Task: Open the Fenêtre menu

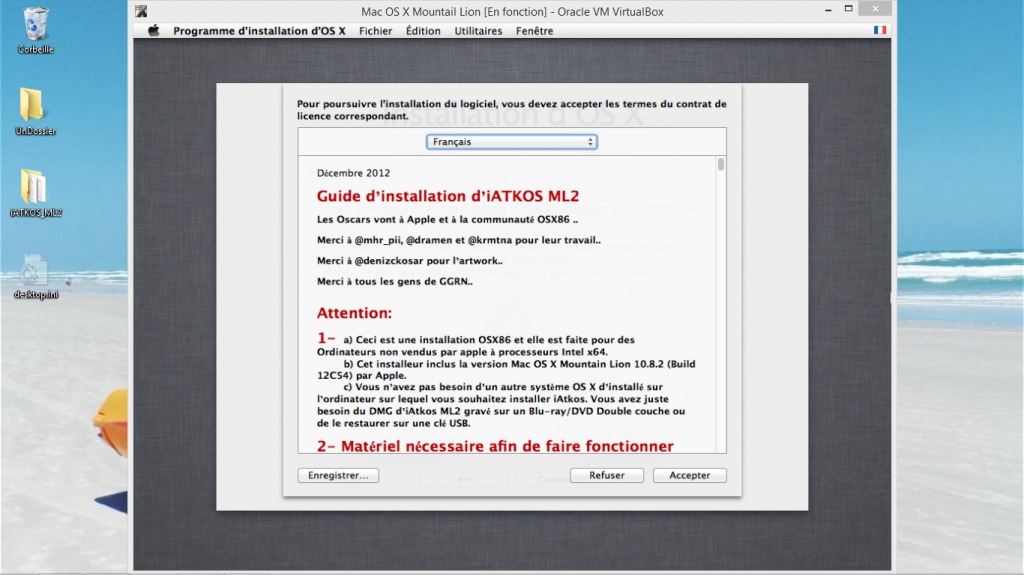Action: click(x=535, y=31)
